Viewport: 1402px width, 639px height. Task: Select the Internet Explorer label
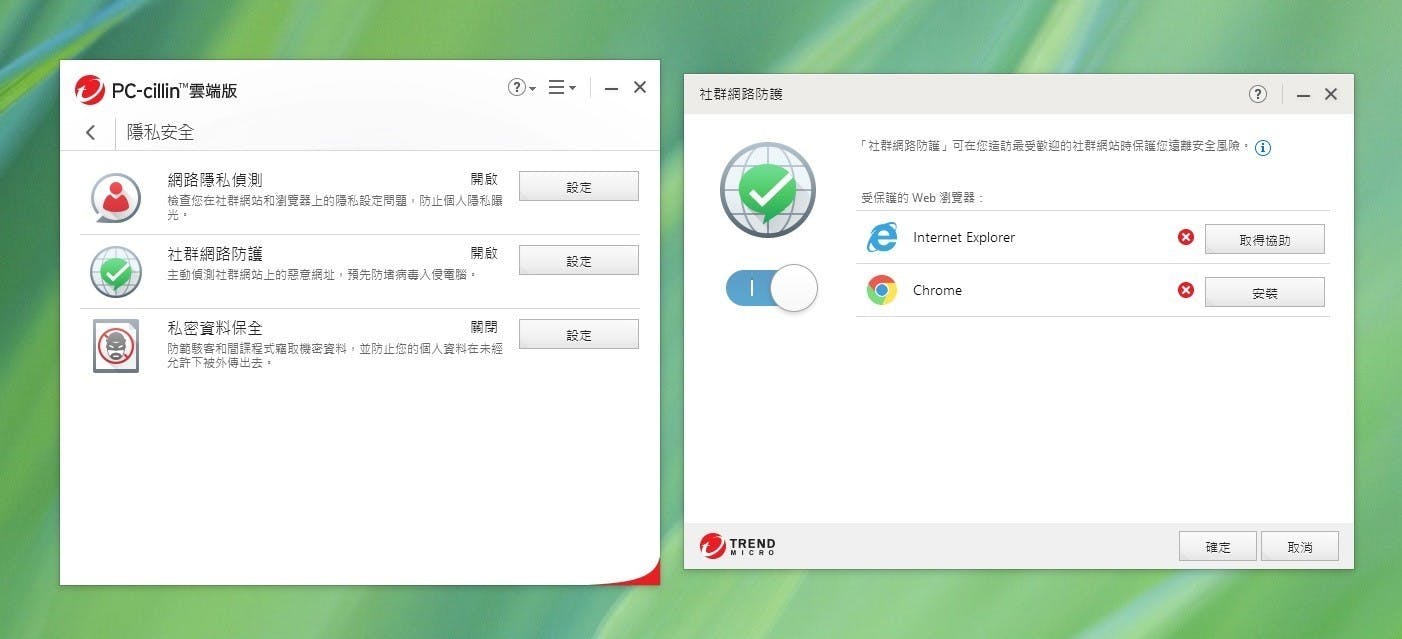964,238
